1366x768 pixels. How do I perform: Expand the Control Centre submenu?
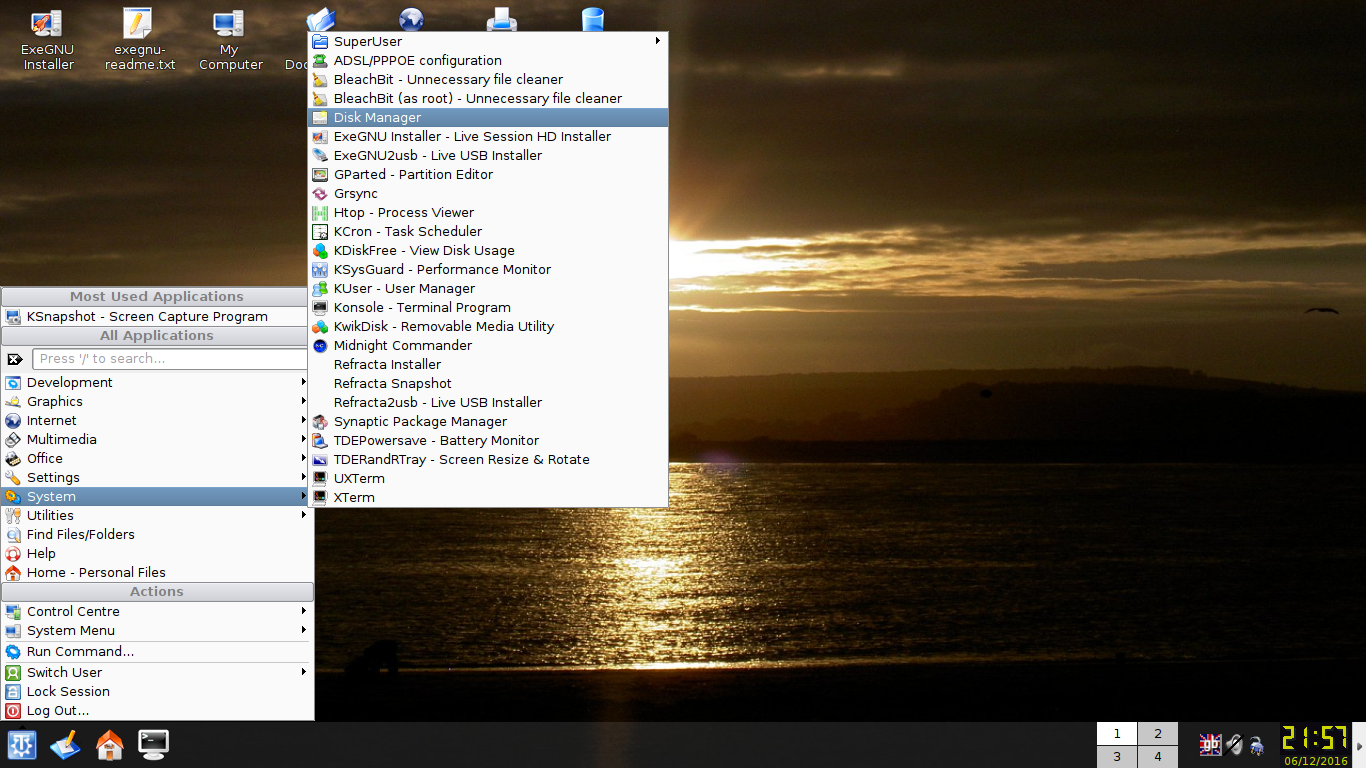click(x=73, y=612)
